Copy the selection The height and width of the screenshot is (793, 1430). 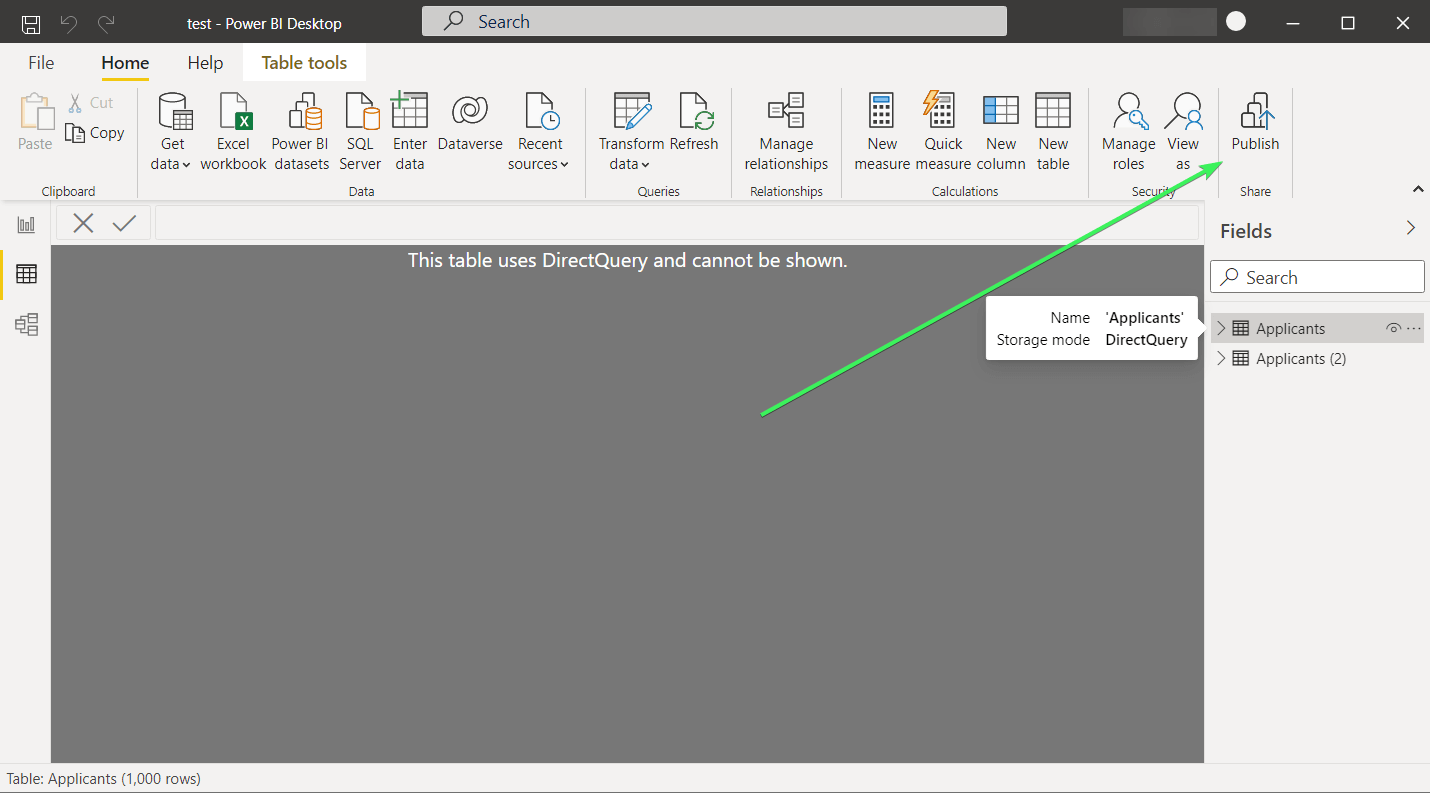pos(95,133)
